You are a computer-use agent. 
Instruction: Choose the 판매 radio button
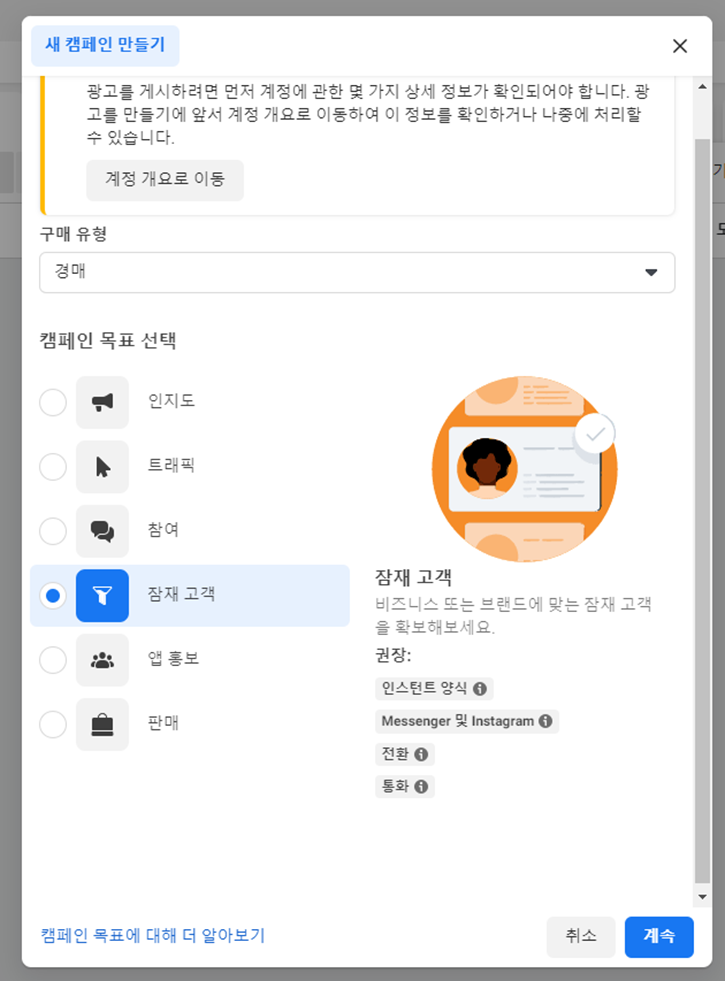tap(53, 724)
